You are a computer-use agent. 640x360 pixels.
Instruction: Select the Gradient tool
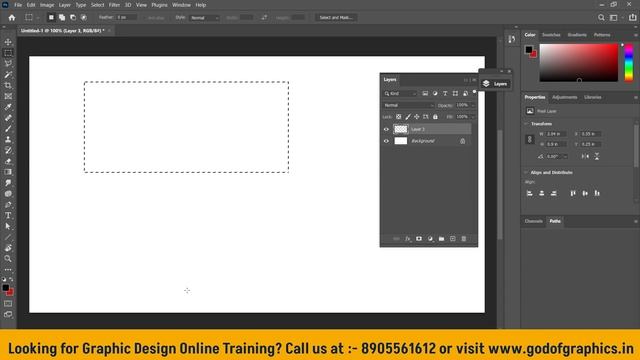(x=8, y=172)
